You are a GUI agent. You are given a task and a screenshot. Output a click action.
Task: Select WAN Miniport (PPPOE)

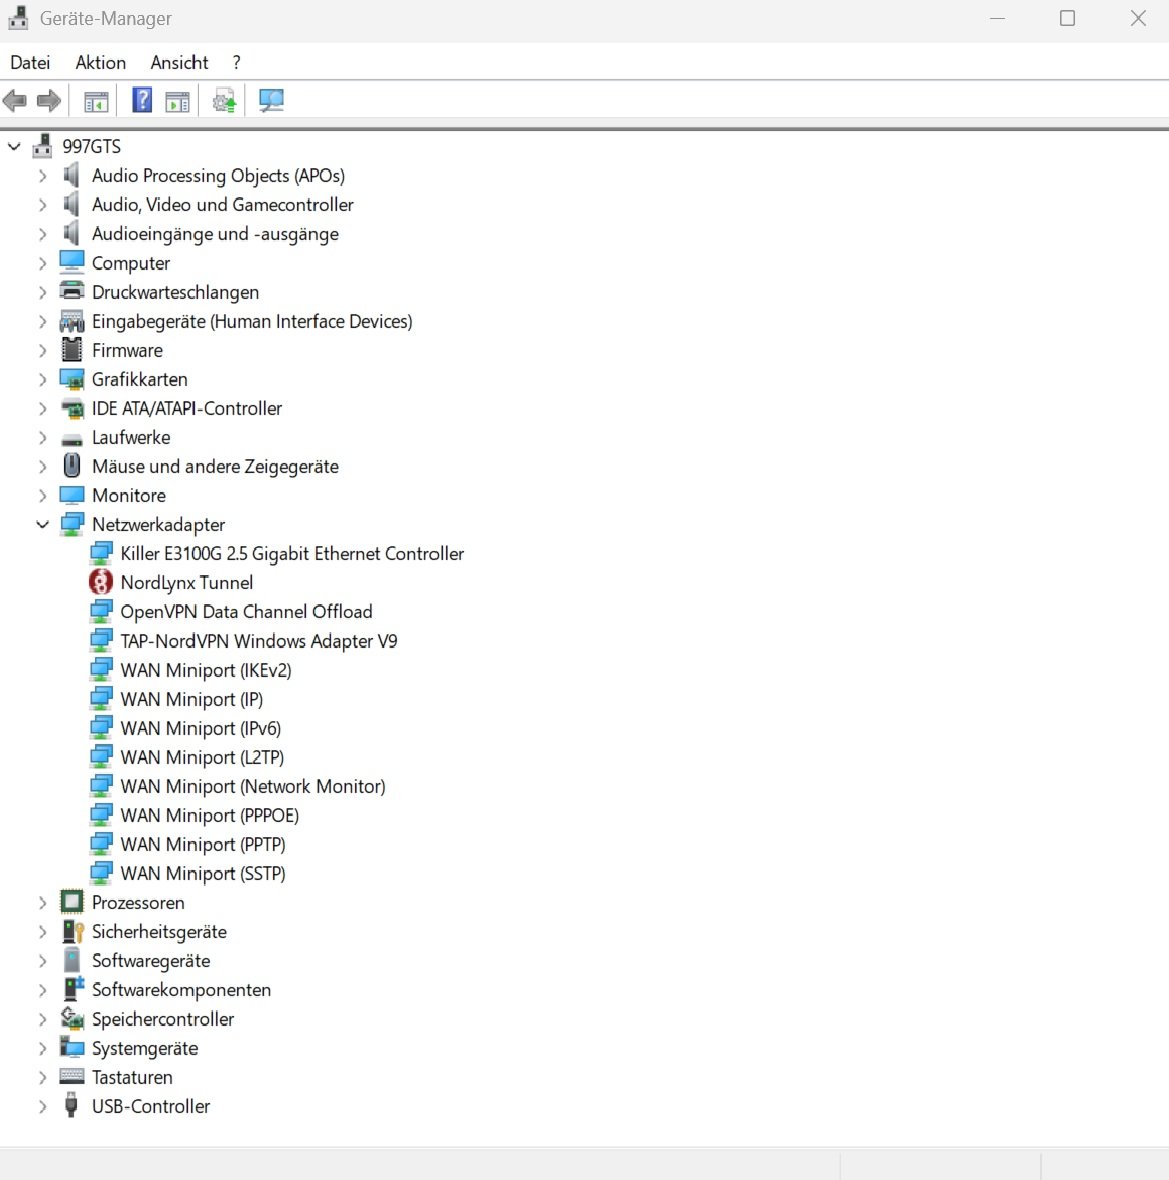pyautogui.click(x=210, y=816)
